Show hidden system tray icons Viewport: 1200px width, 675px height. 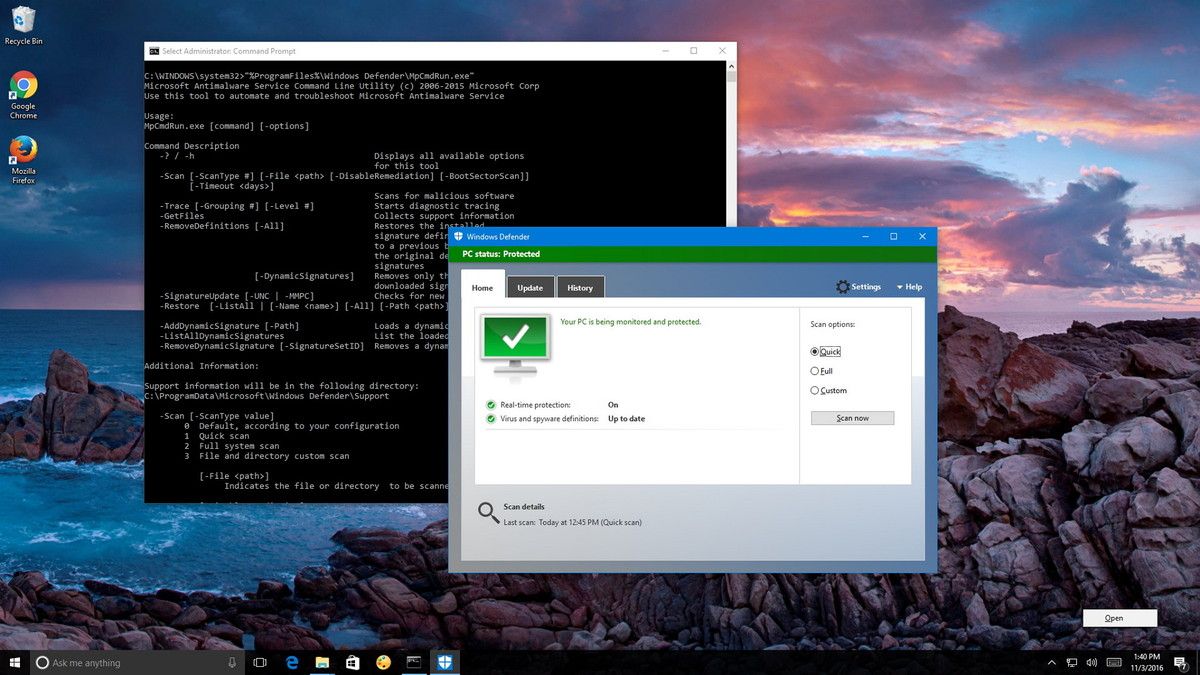[1052, 662]
